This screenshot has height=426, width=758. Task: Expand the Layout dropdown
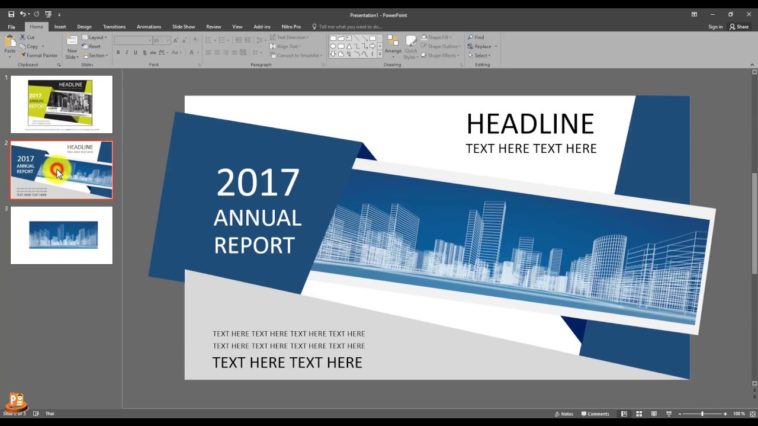96,37
